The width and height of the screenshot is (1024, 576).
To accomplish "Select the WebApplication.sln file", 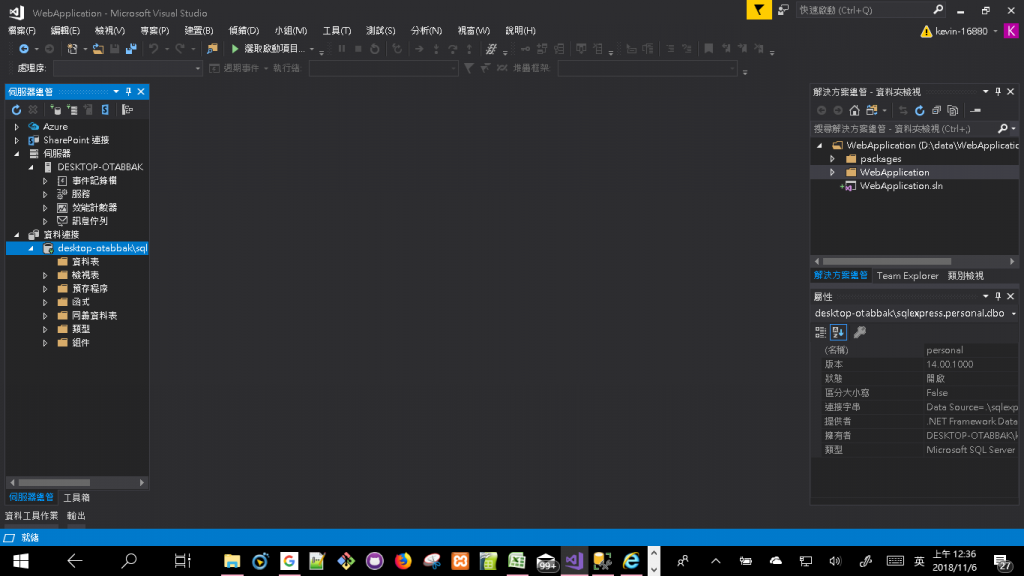I will 901,186.
